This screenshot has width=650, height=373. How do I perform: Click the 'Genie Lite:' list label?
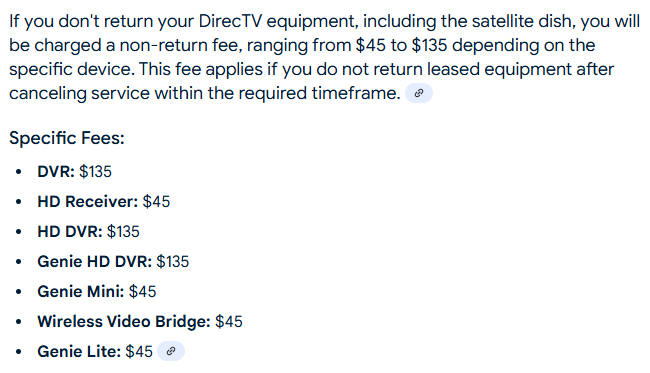coord(79,351)
